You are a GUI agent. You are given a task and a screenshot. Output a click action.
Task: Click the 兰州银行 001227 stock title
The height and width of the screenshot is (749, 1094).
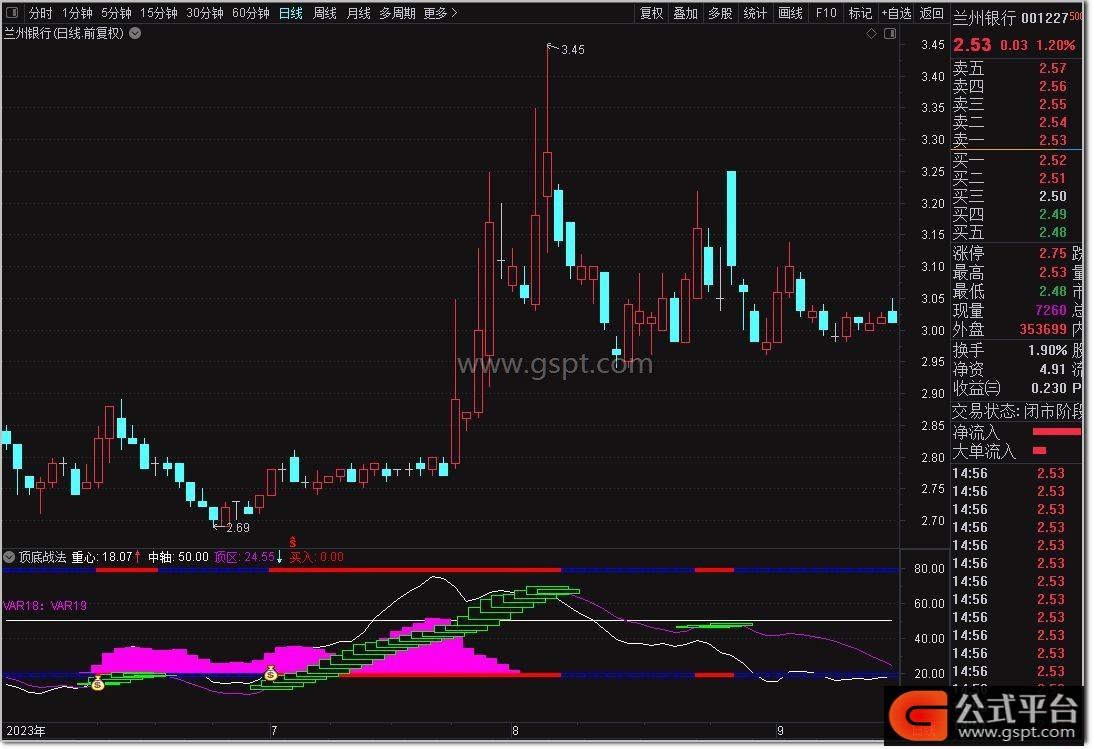pyautogui.click(x=1010, y=17)
